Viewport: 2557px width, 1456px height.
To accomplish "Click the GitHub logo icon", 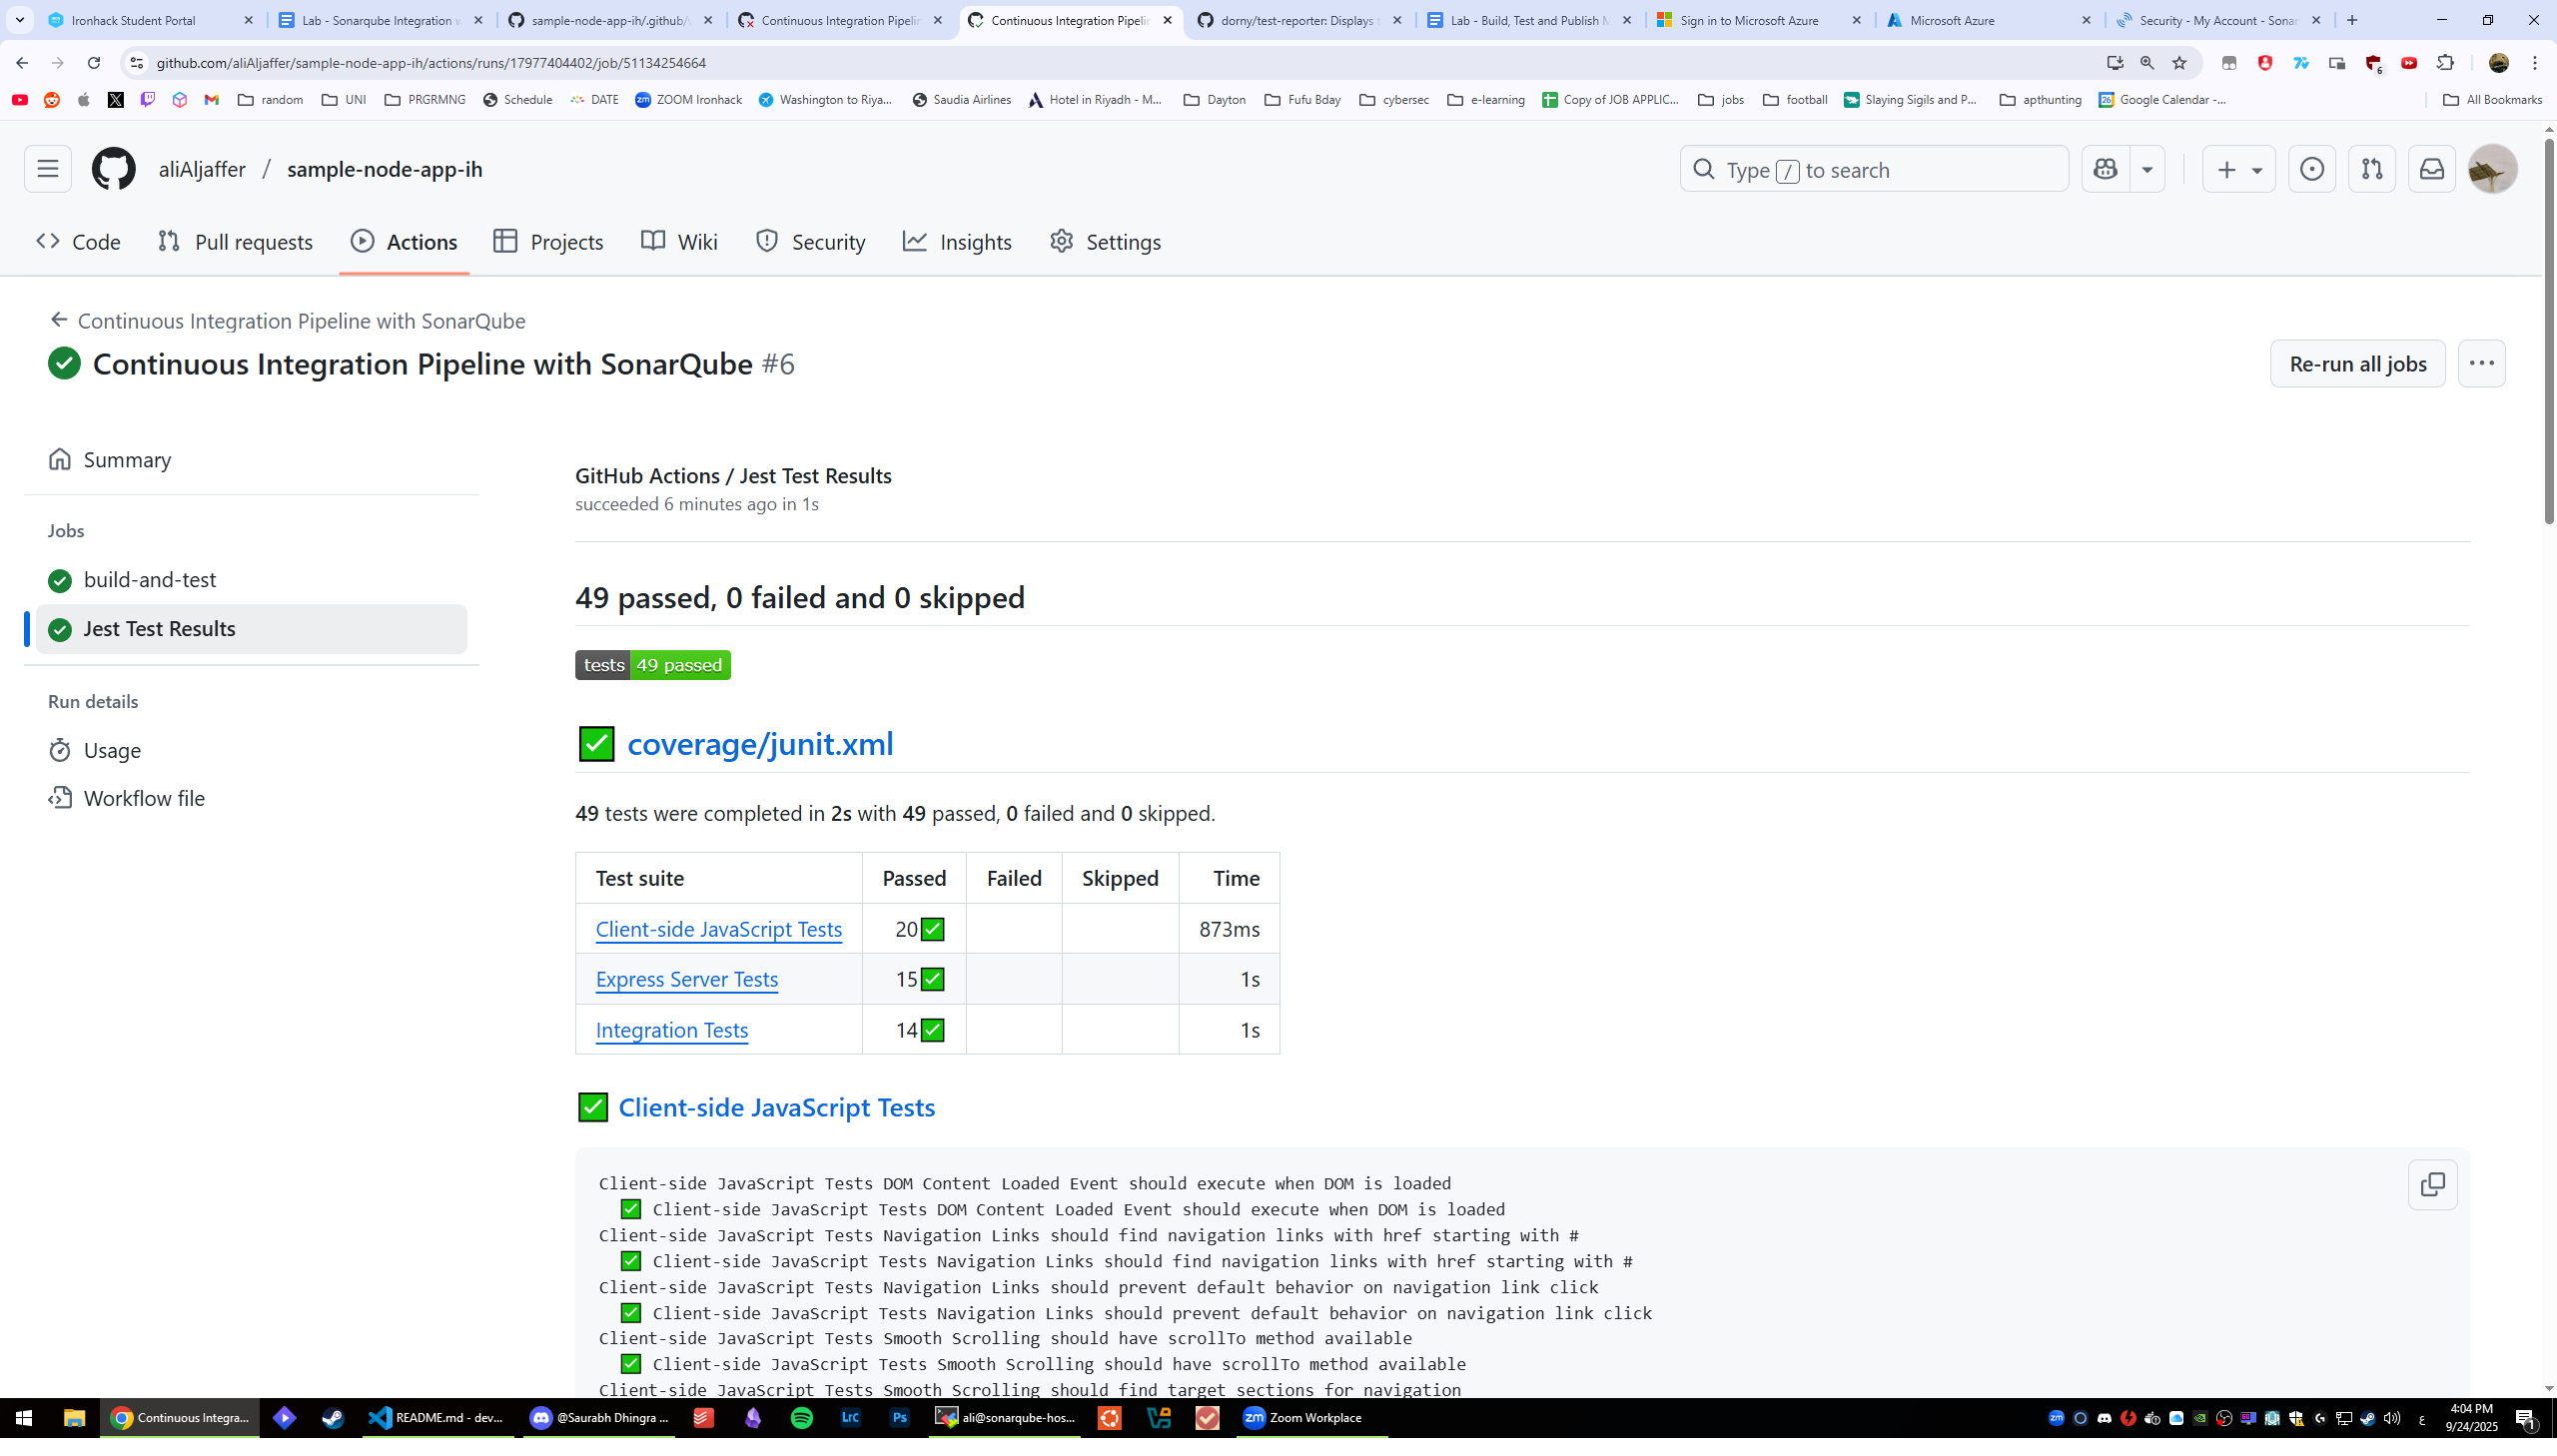I will [x=113, y=168].
